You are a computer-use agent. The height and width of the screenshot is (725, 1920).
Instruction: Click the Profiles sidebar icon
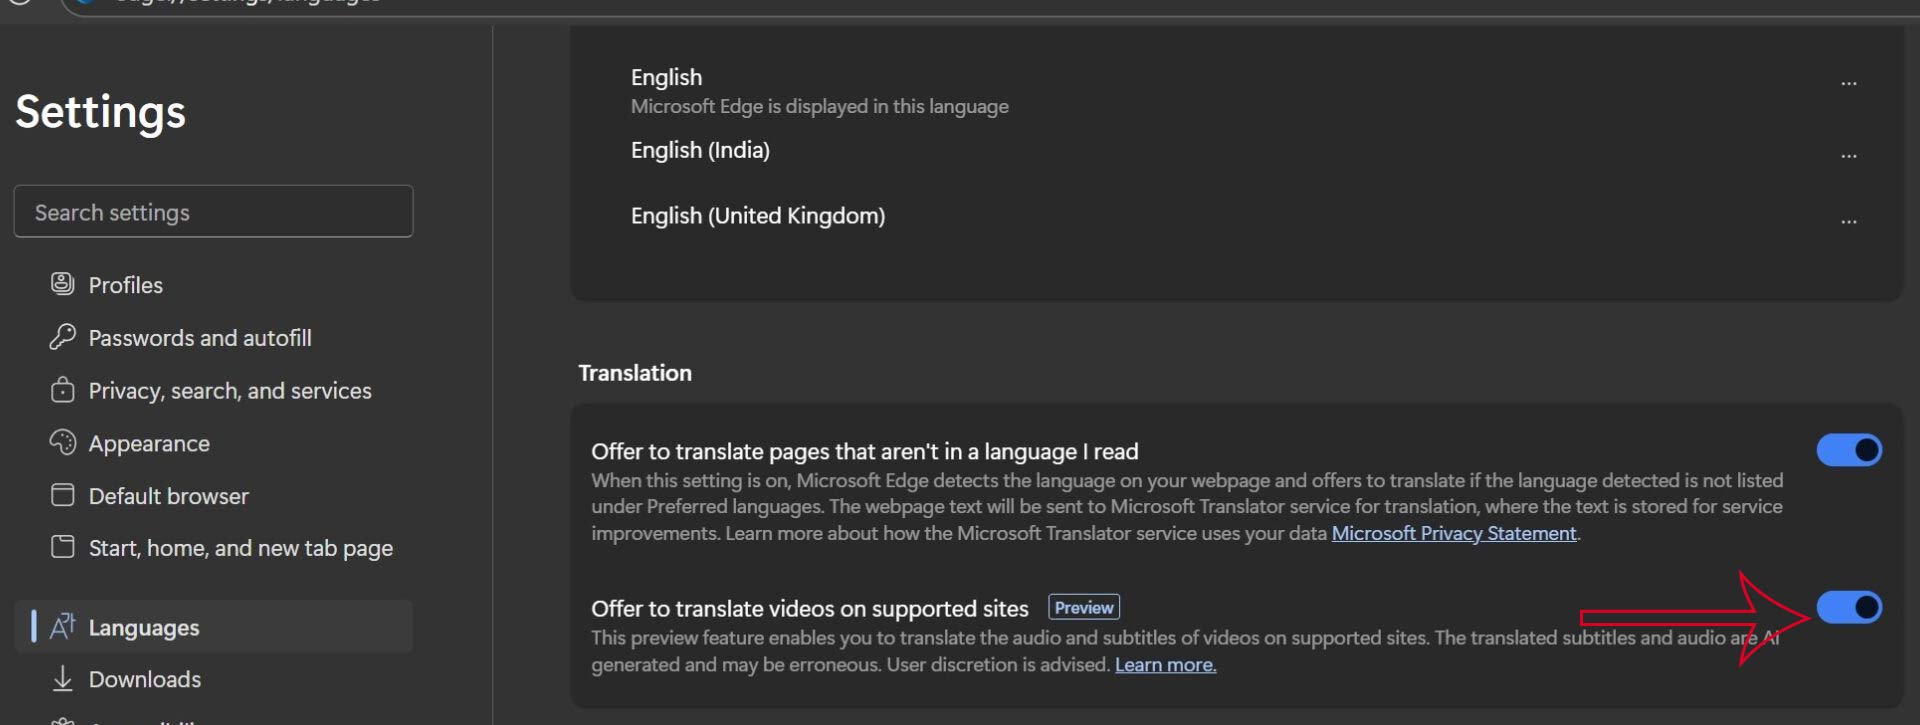coord(62,284)
